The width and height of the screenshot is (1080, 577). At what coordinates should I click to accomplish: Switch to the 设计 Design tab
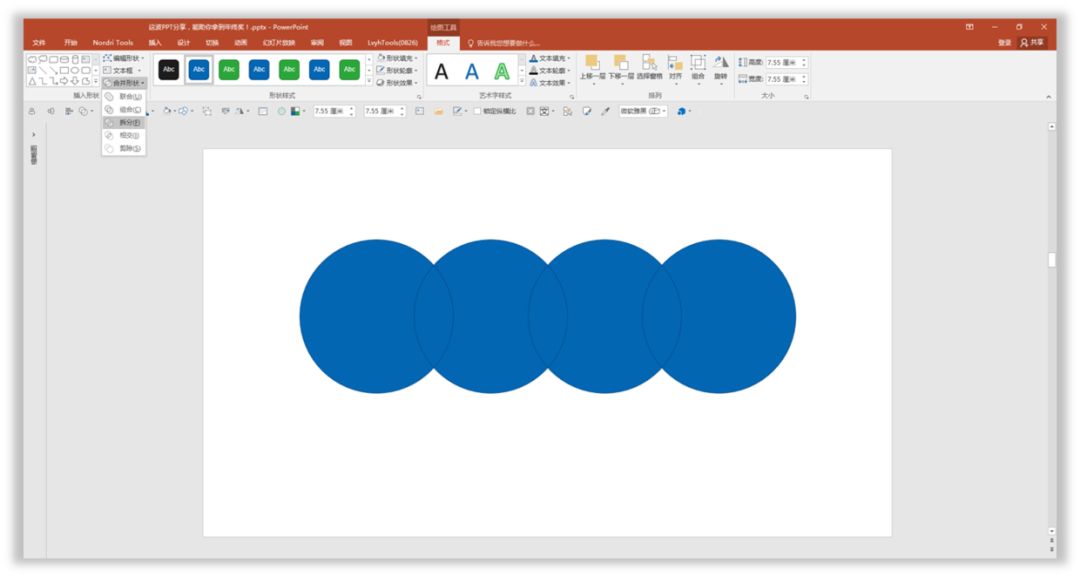click(183, 43)
